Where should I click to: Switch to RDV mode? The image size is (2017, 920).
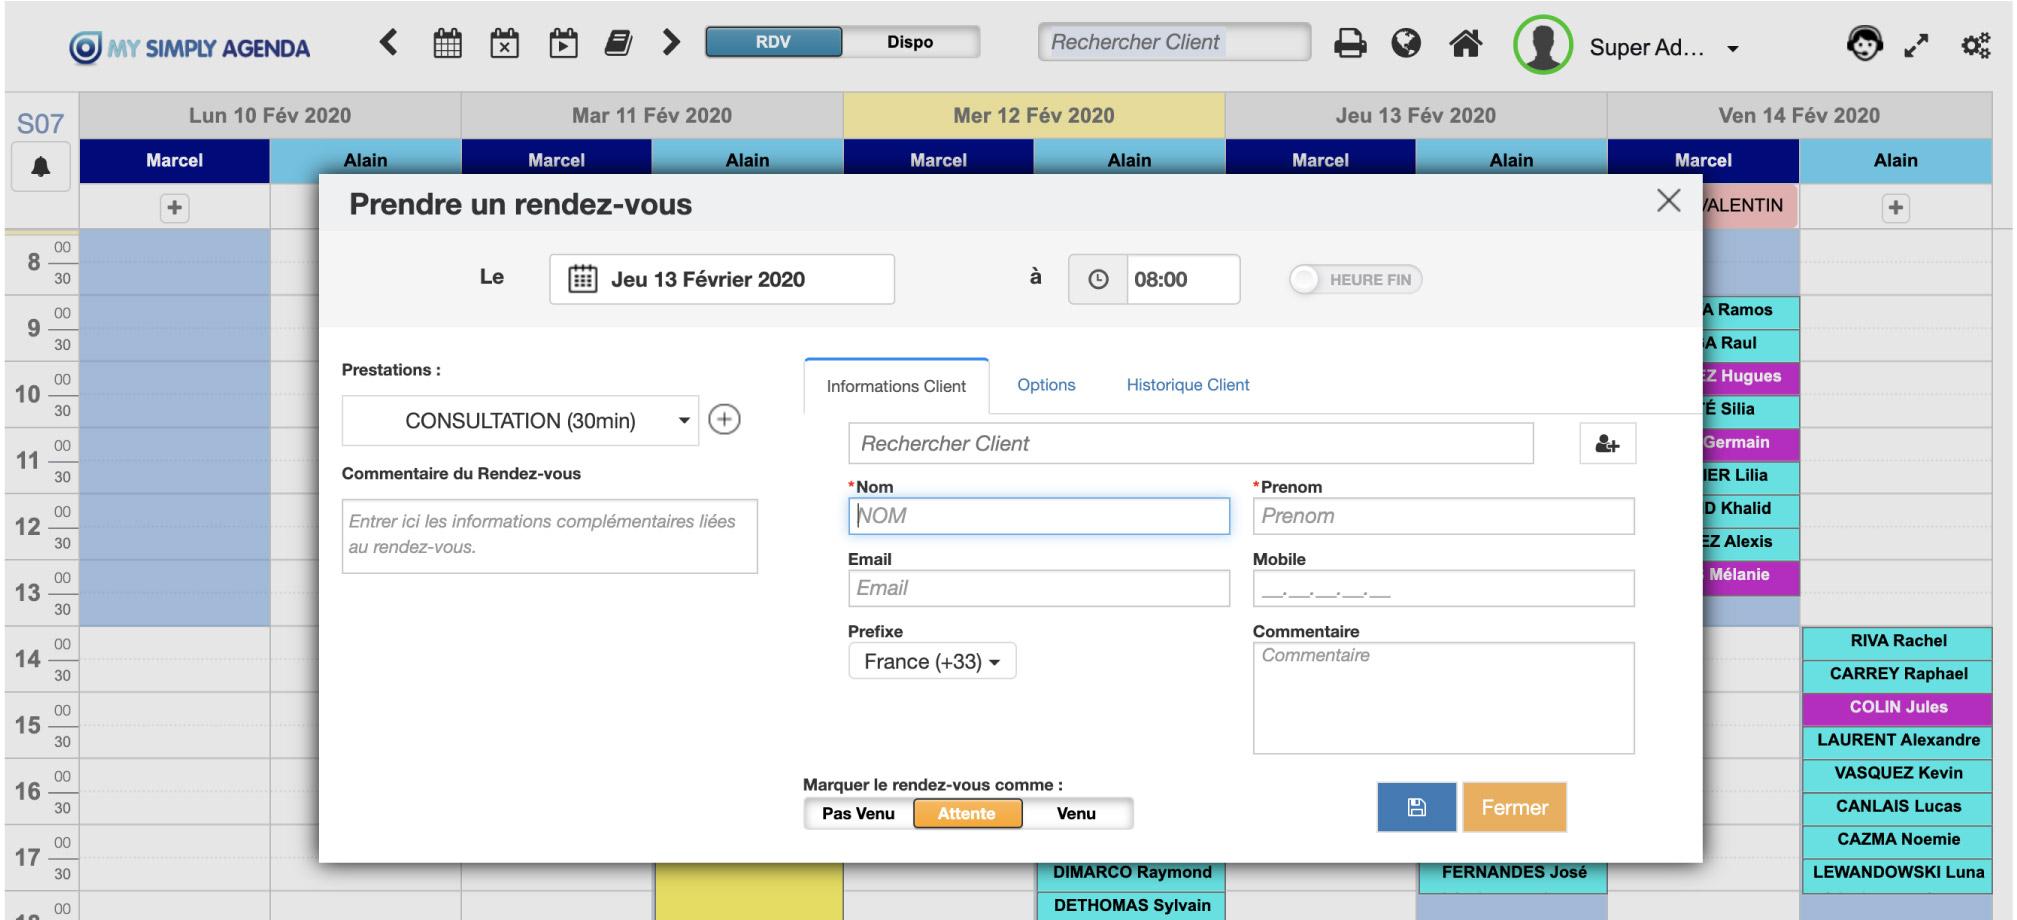coord(773,42)
